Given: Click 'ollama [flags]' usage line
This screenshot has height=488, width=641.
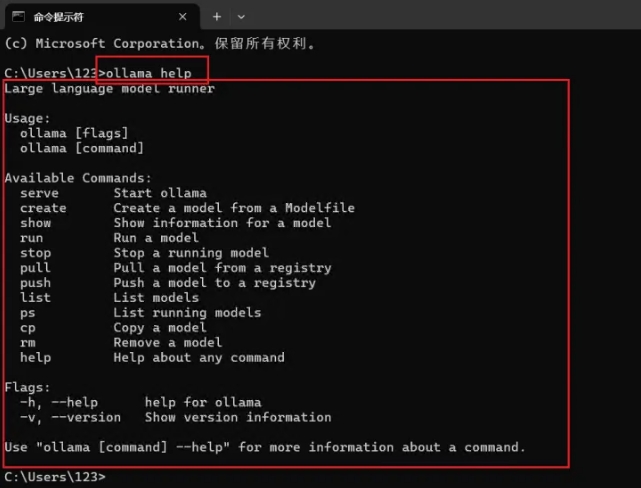Looking at the screenshot, I should pyautogui.click(x=74, y=134).
